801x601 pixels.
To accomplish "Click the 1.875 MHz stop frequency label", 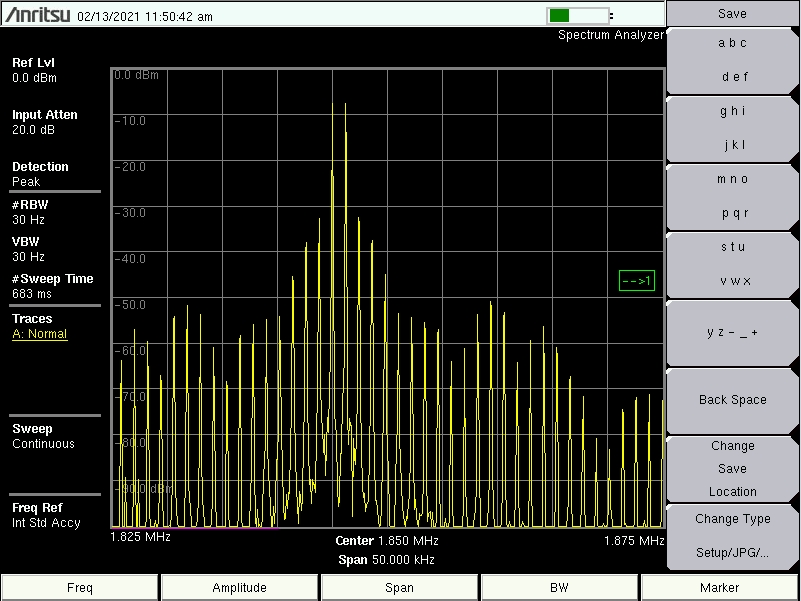I will point(634,541).
